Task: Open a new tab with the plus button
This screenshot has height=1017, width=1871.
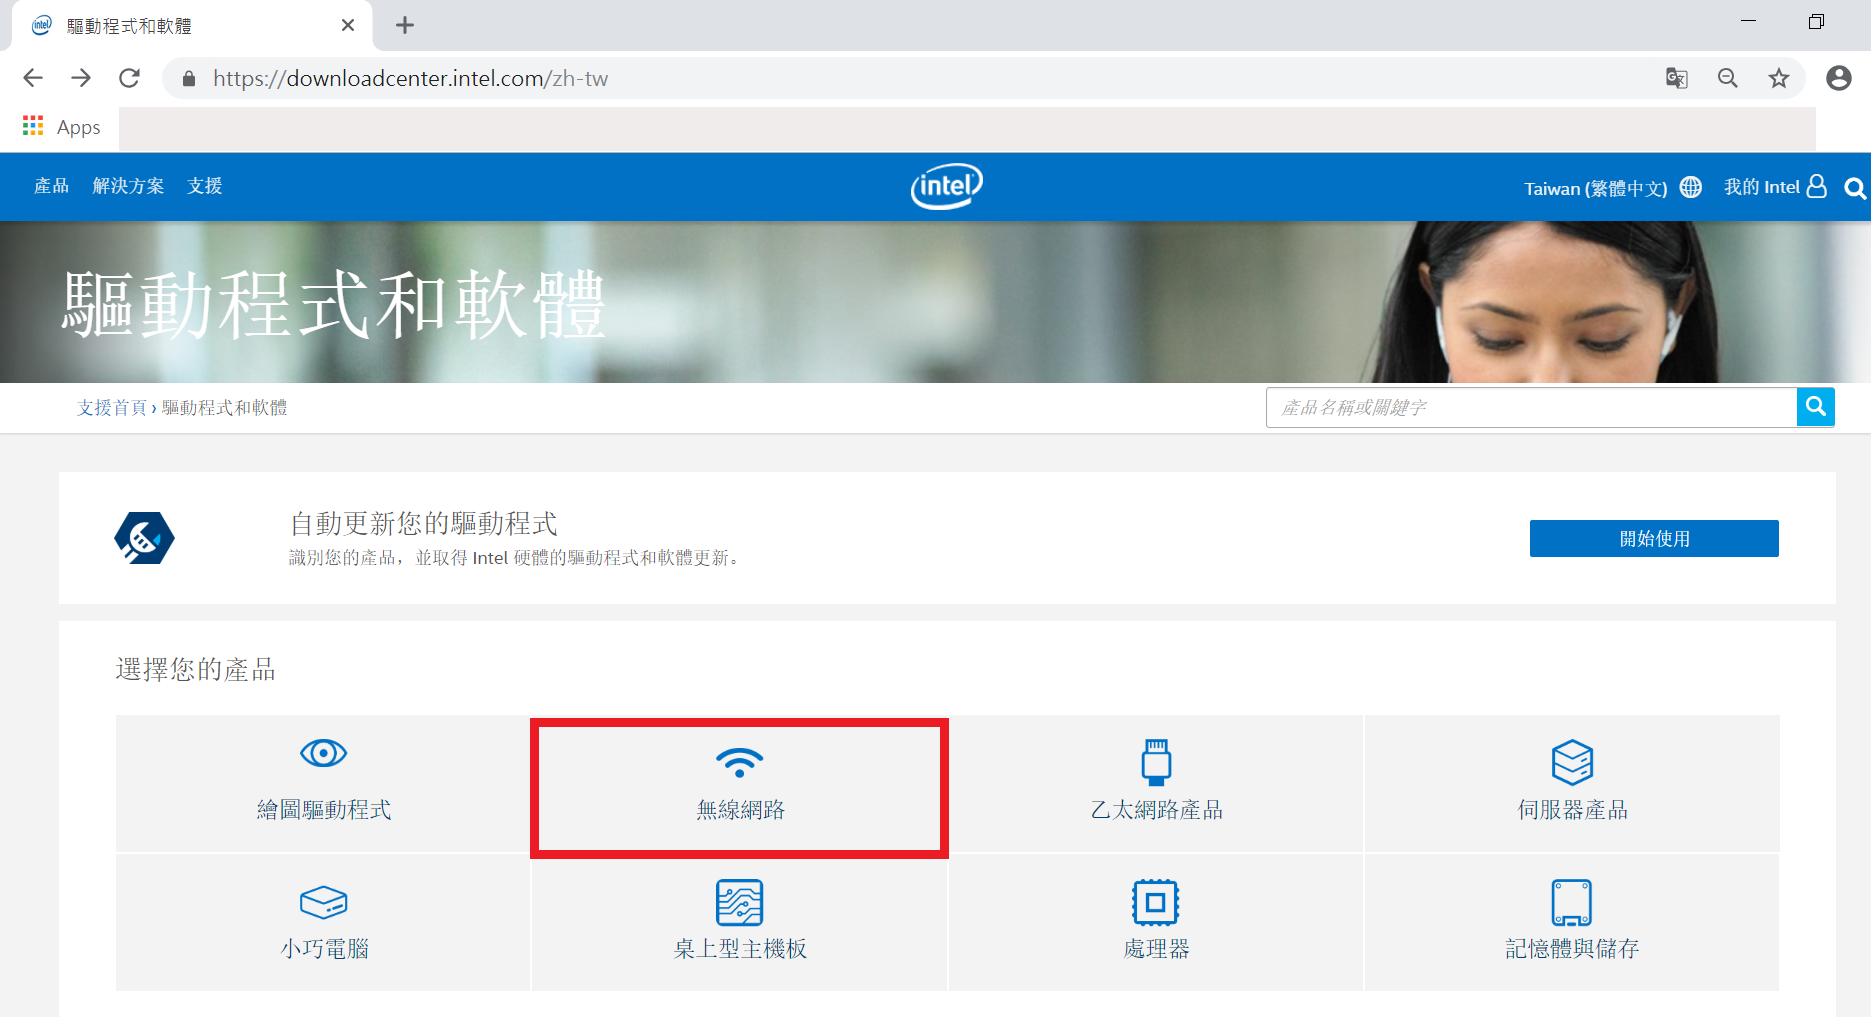Action: [405, 25]
